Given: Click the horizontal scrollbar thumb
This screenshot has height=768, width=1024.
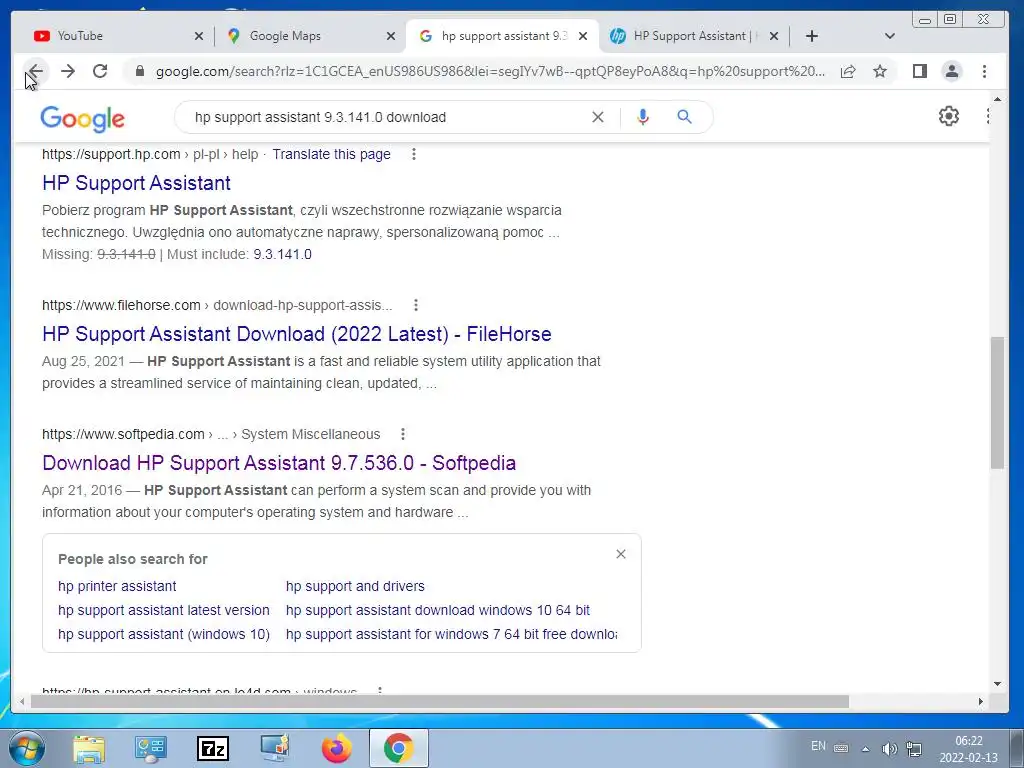Looking at the screenshot, I should click(440, 701).
